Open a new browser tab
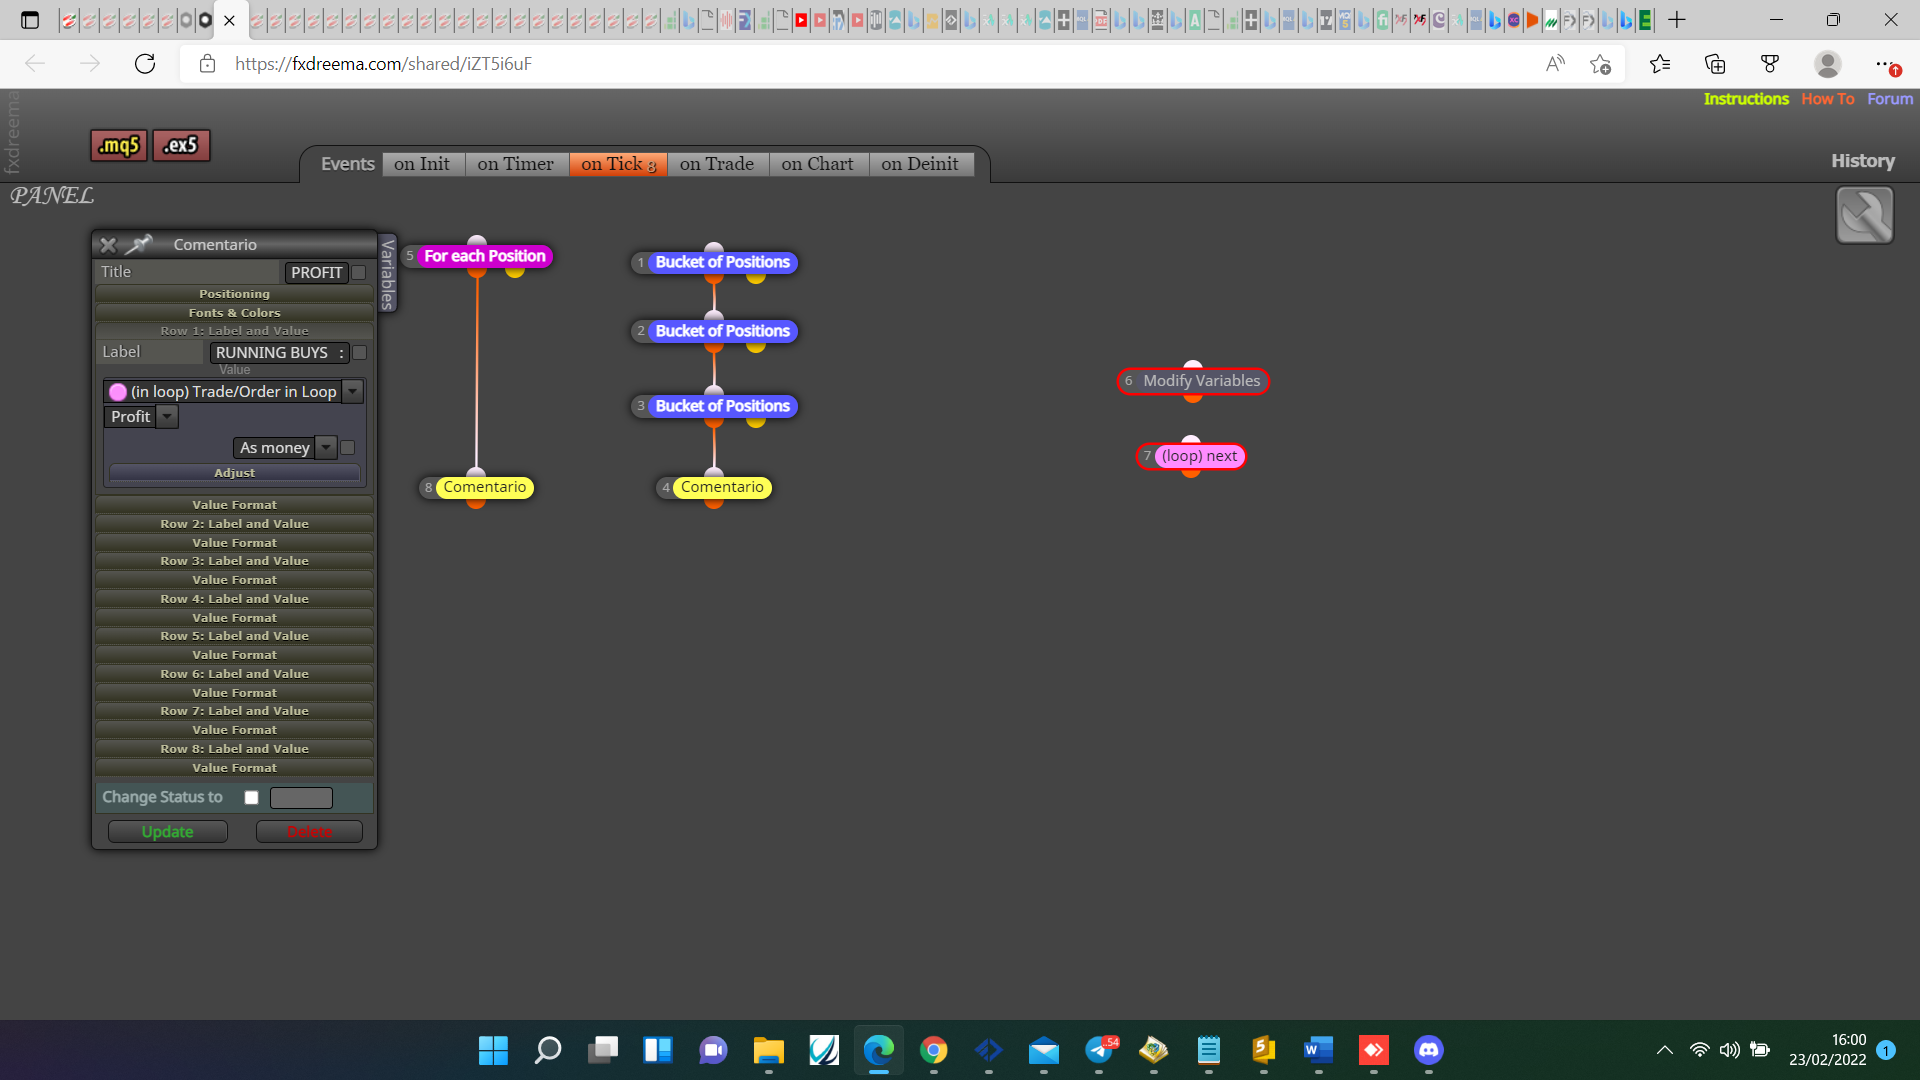The width and height of the screenshot is (1920, 1080). click(1677, 20)
